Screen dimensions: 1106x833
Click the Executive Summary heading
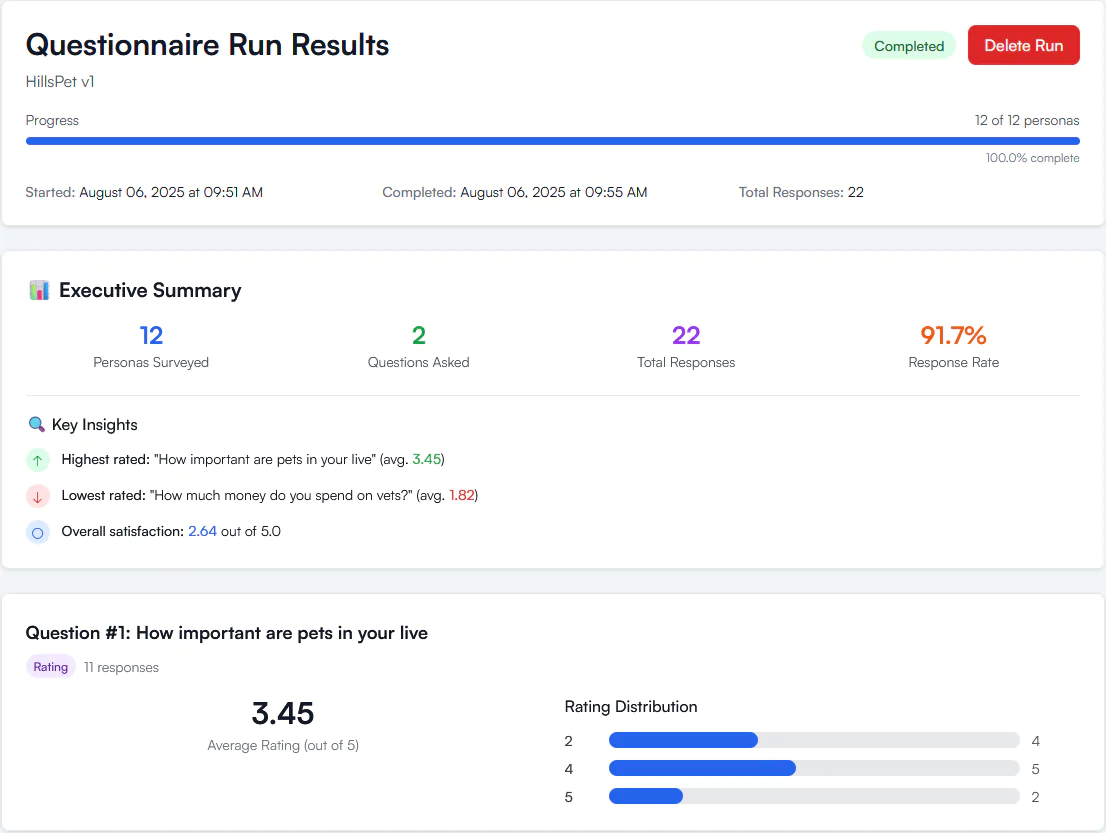[x=150, y=290]
